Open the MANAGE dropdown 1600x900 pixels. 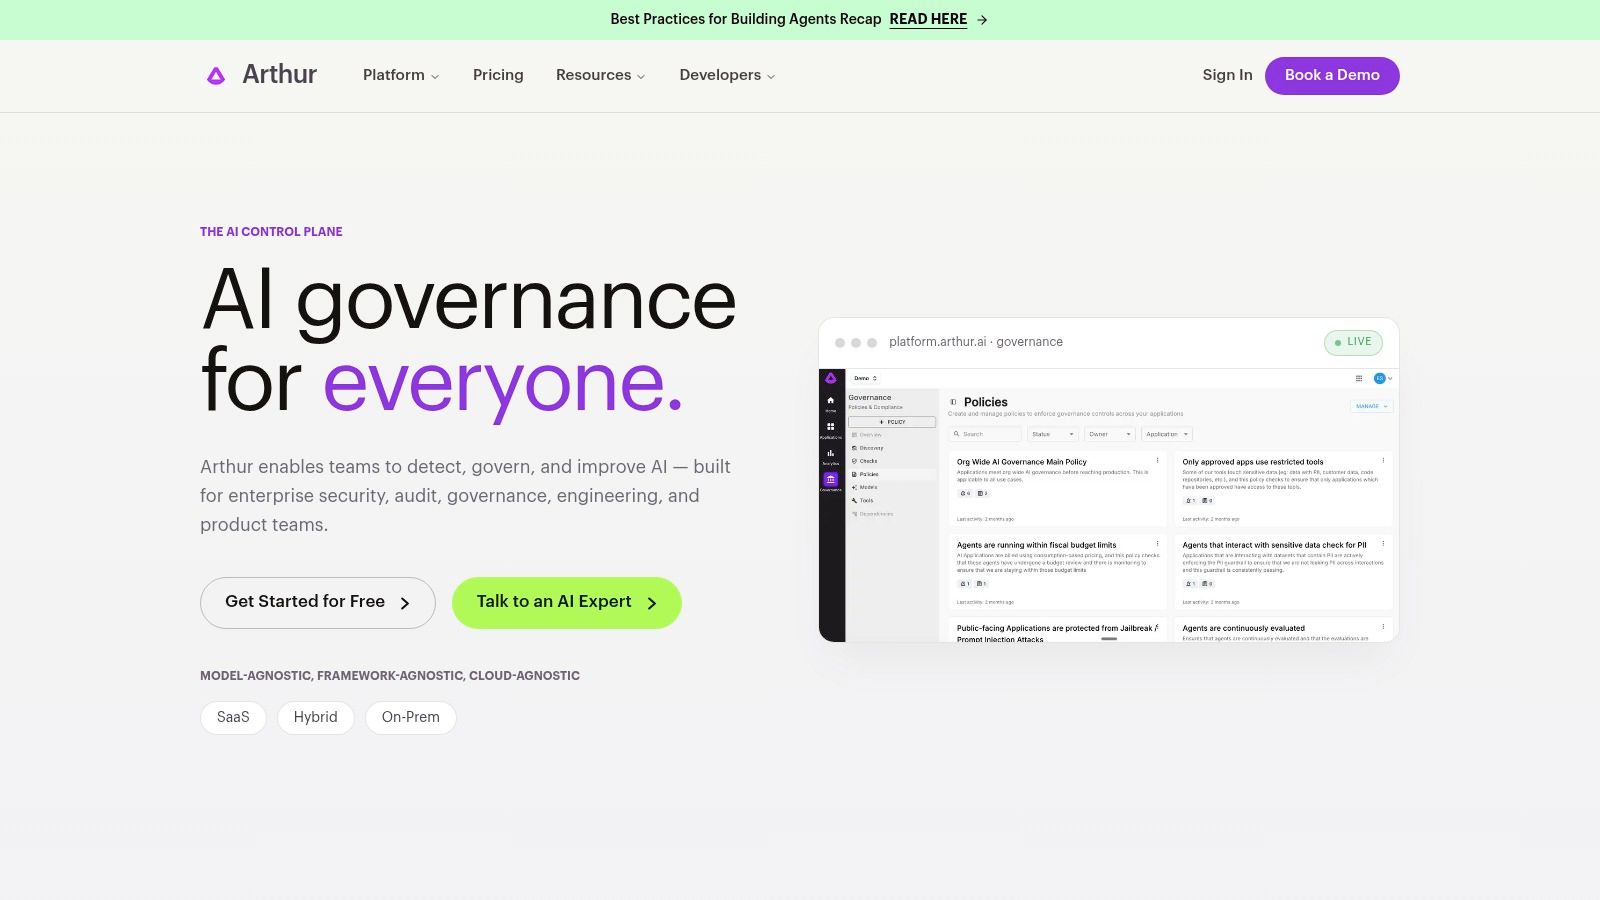pyautogui.click(x=1371, y=406)
